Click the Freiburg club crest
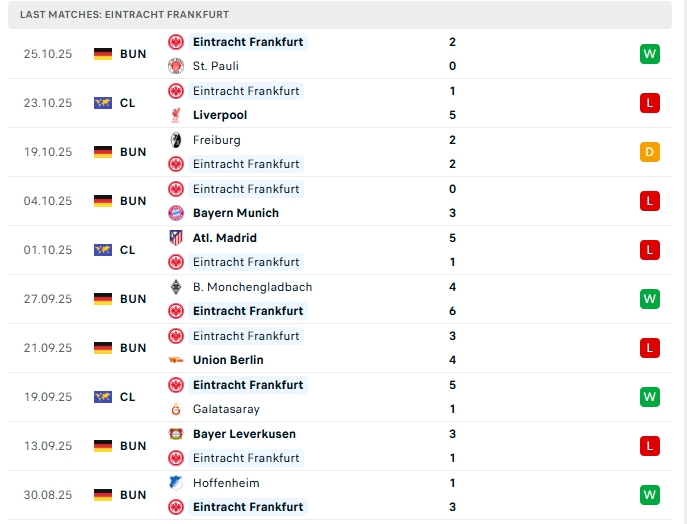 176,140
